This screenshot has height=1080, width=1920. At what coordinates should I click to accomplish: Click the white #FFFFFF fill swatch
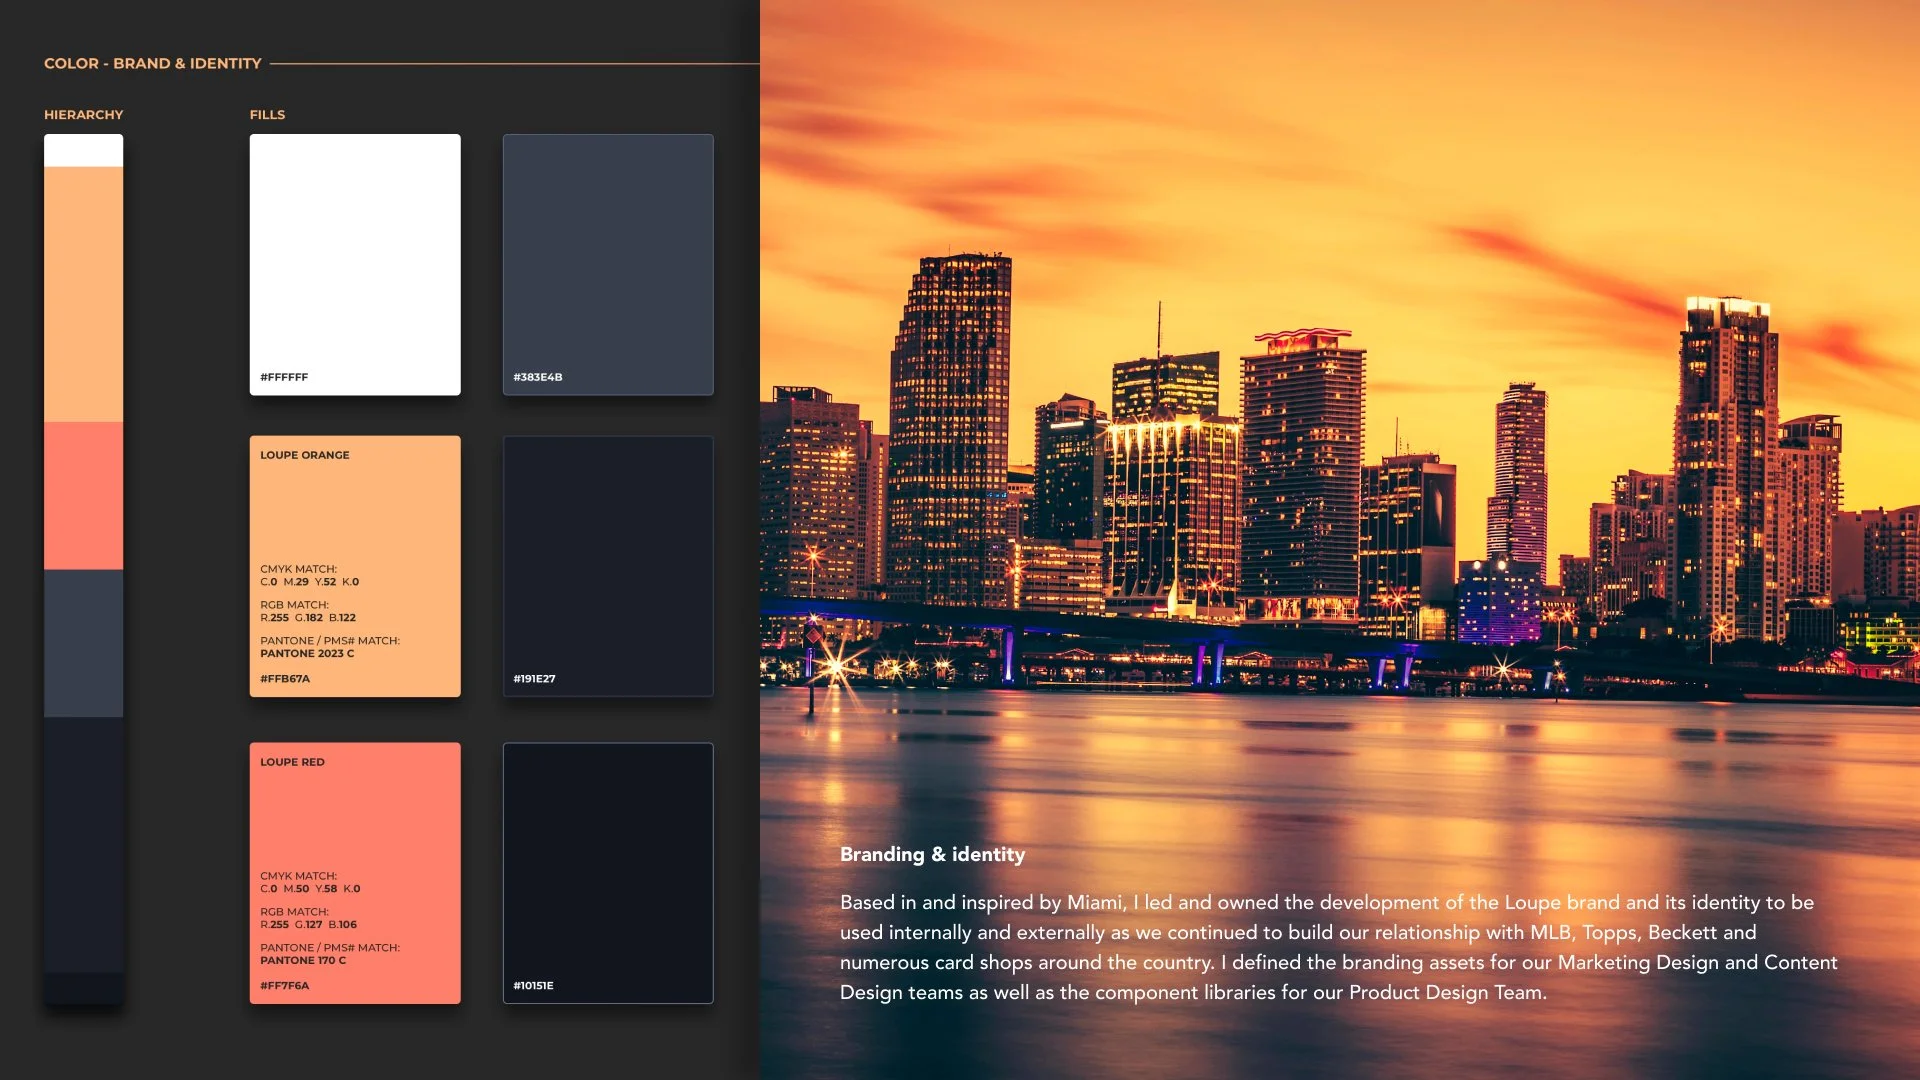355,264
